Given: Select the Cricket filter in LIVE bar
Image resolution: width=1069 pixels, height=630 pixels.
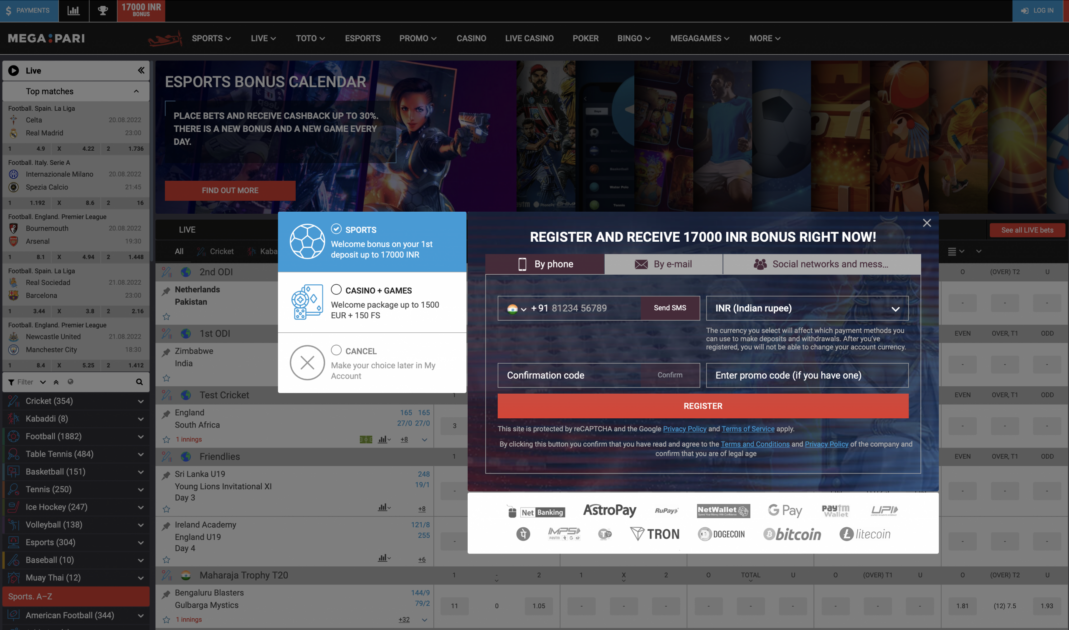Looking at the screenshot, I should [215, 252].
